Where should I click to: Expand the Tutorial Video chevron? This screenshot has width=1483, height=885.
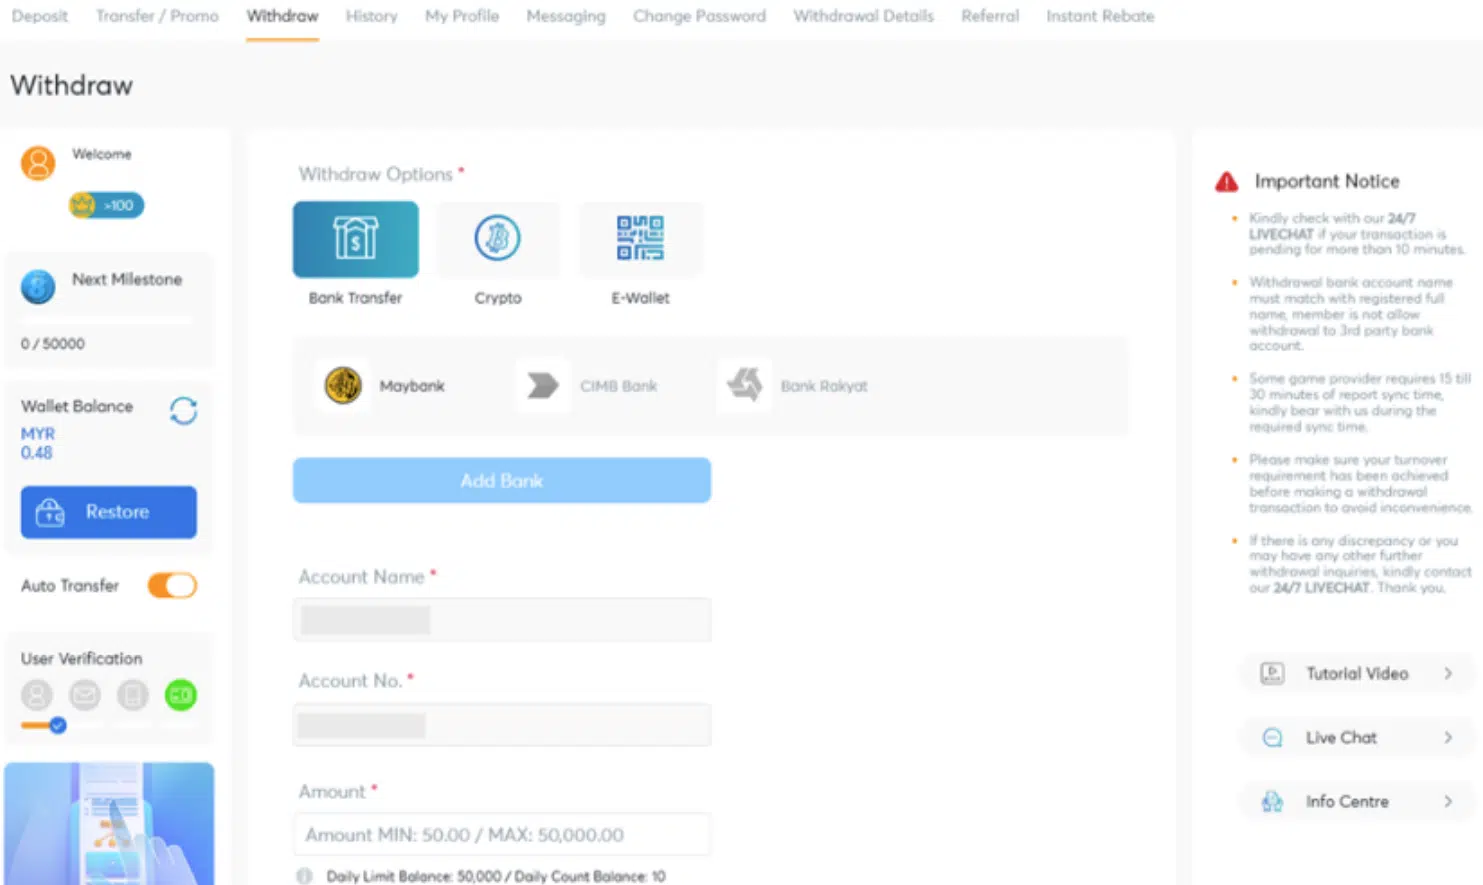(x=1447, y=674)
